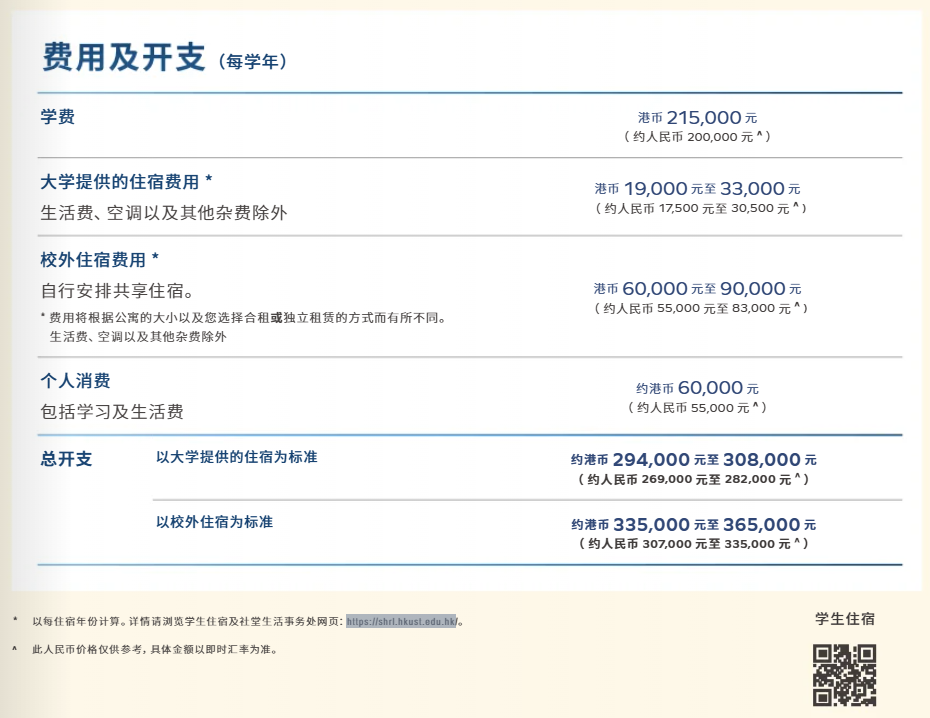
Task: Click 约人民币 307,000 元至 335,000 元
Action: click(694, 544)
